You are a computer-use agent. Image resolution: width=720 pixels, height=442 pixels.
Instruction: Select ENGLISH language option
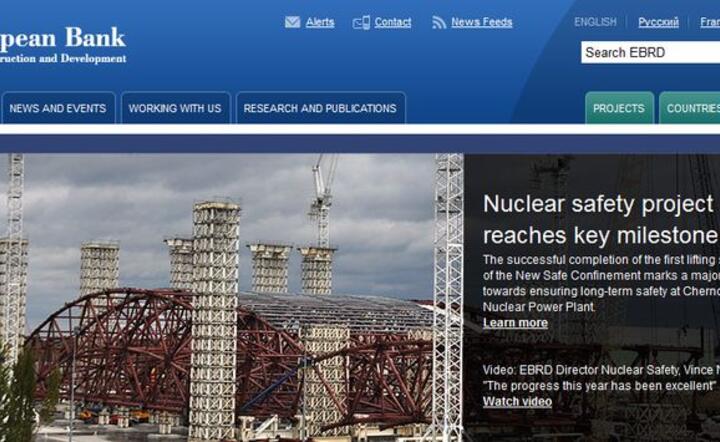(x=595, y=22)
